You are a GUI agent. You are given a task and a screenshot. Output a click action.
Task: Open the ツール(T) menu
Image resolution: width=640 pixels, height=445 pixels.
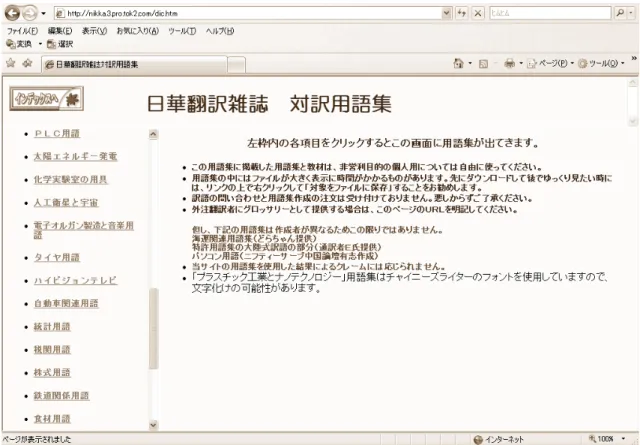click(182, 31)
